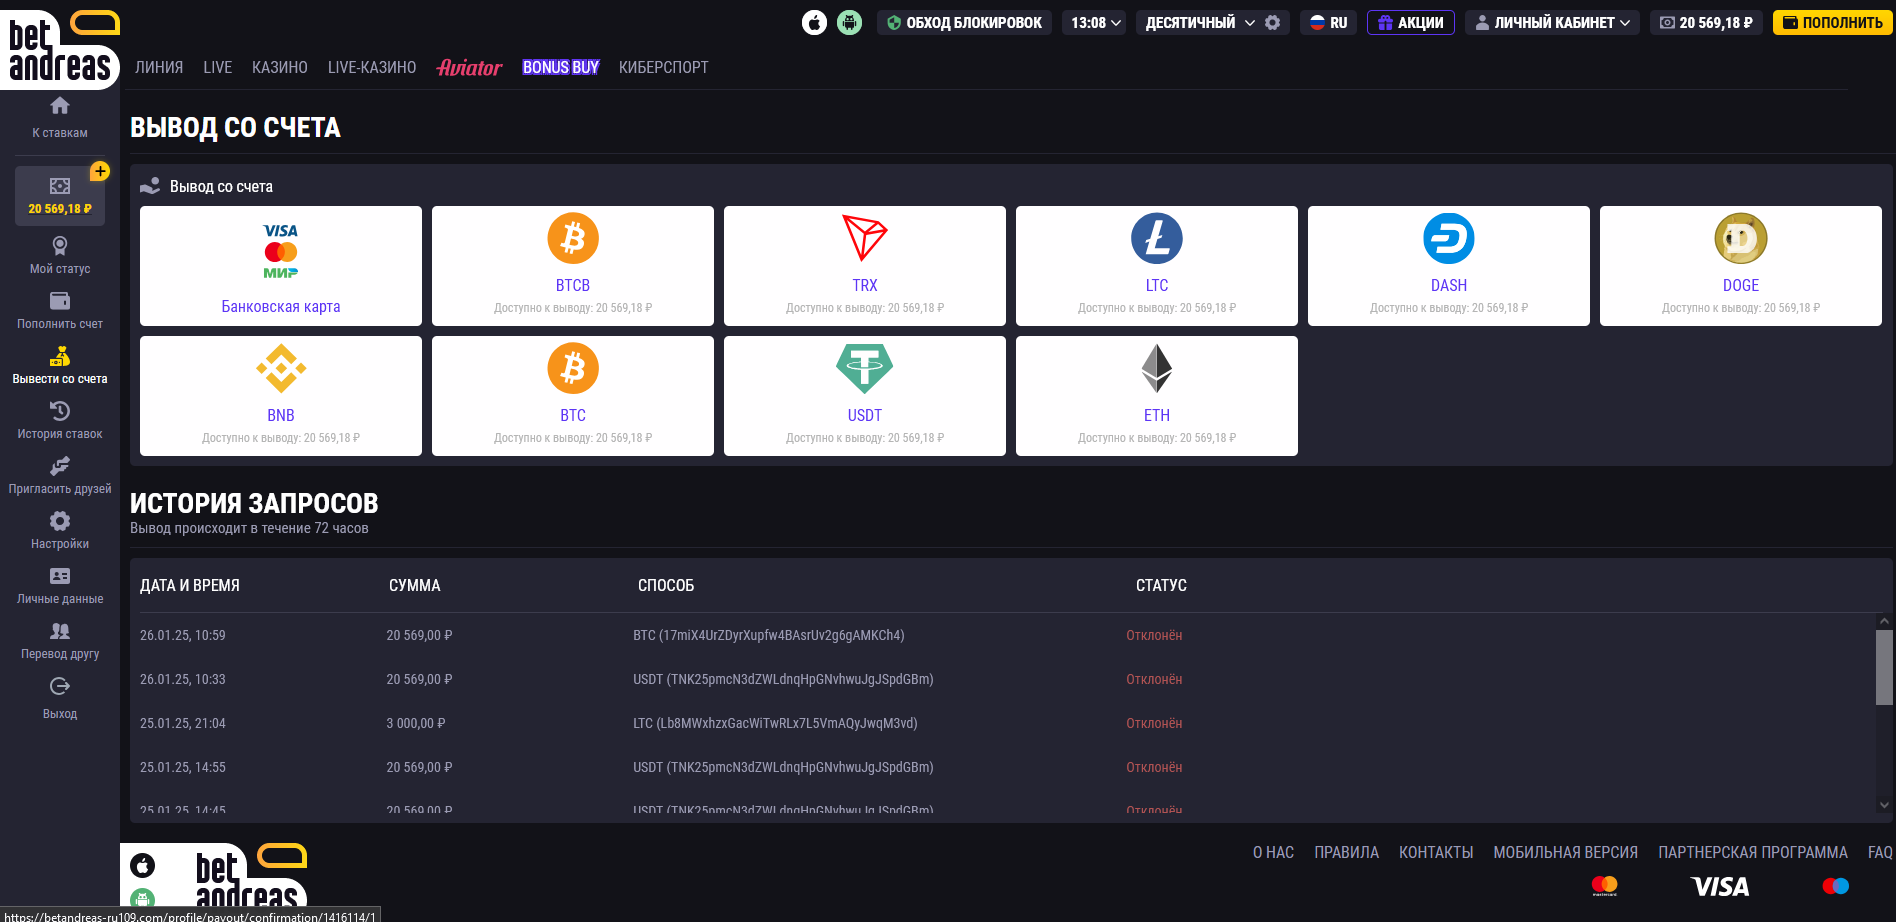Open Пополнить счет in the sidebar

tap(60, 310)
